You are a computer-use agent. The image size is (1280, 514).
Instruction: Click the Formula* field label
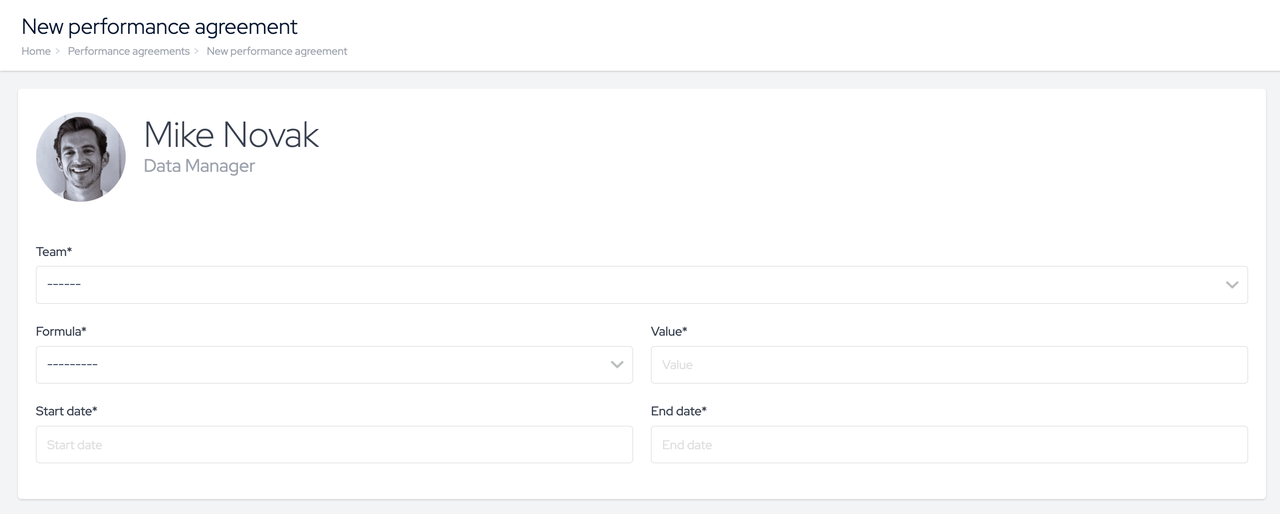click(61, 331)
